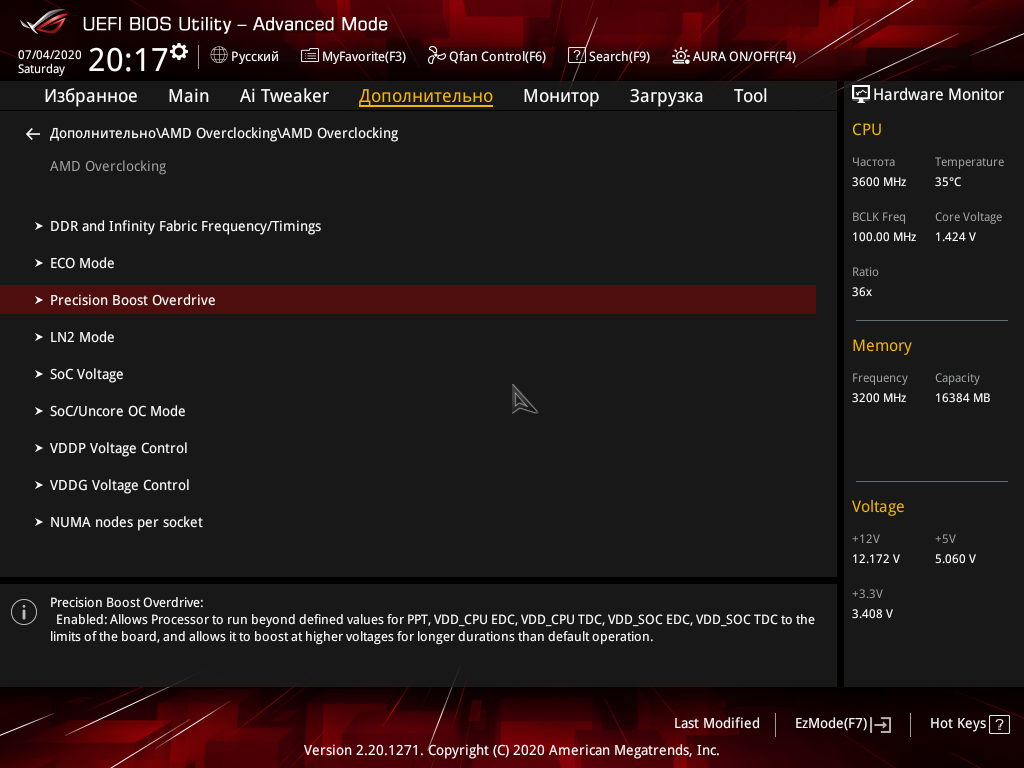Click the breadcrumb path Дополнительно\AMD Overclocking
Viewport: 1024px width, 768px height.
(224, 133)
